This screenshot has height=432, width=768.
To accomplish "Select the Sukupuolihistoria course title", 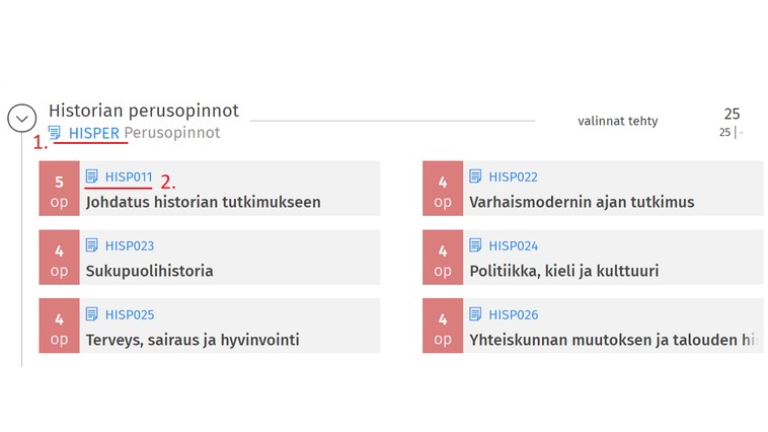I will (149, 271).
